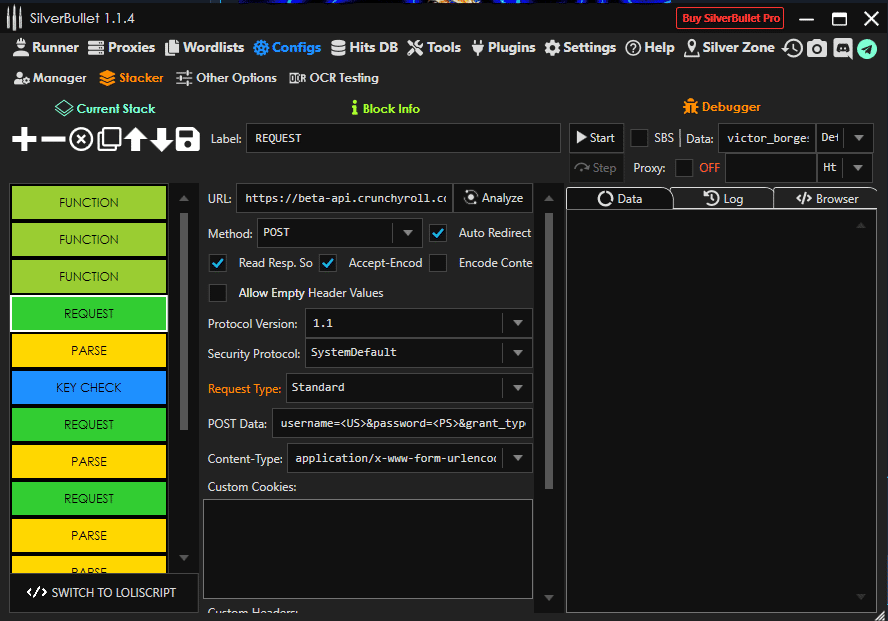Screen dimensions: 888x621
Task: Show the debugger Data tab
Action: (620, 199)
